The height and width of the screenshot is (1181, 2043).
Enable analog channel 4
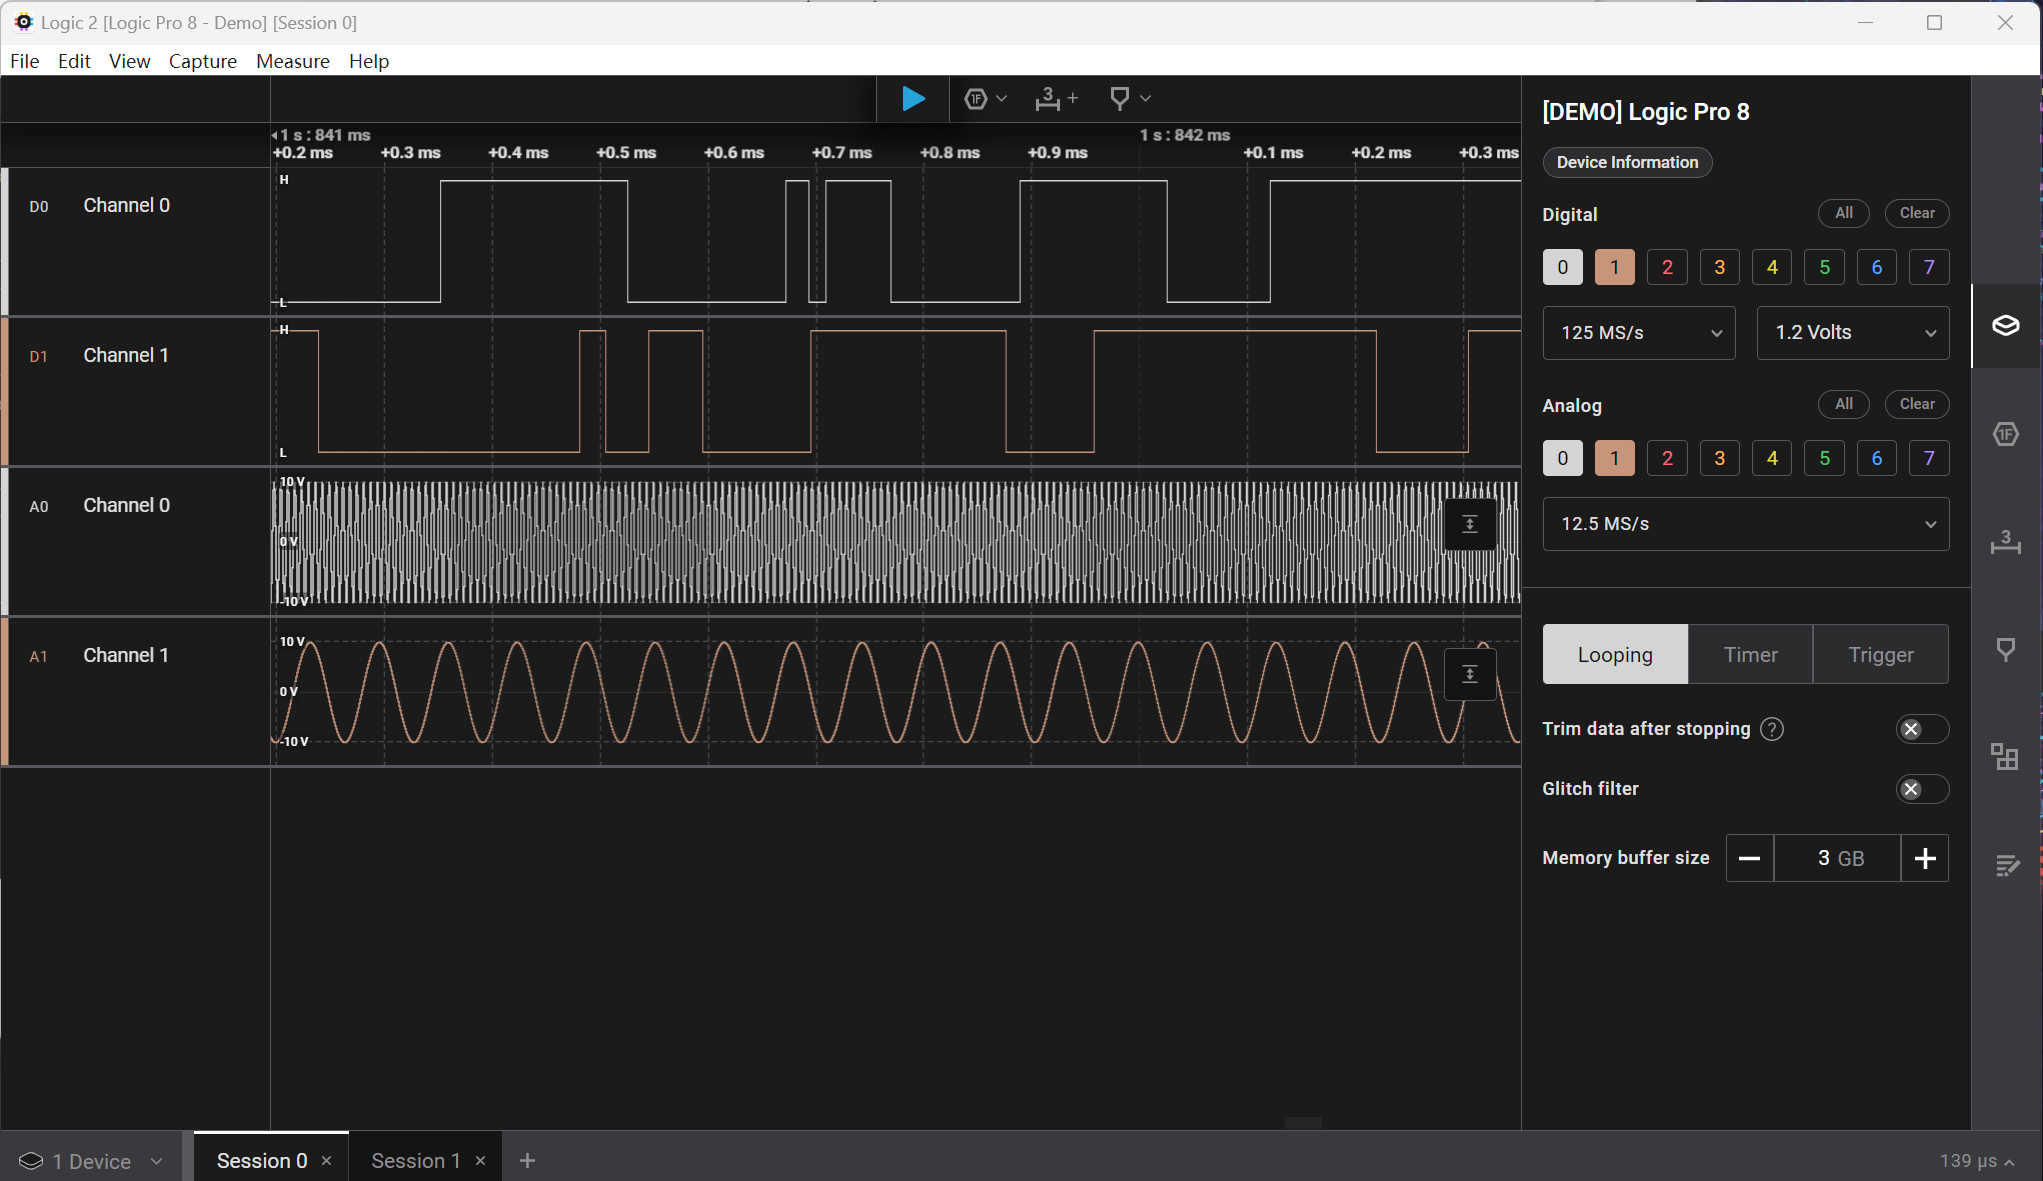[x=1772, y=458]
